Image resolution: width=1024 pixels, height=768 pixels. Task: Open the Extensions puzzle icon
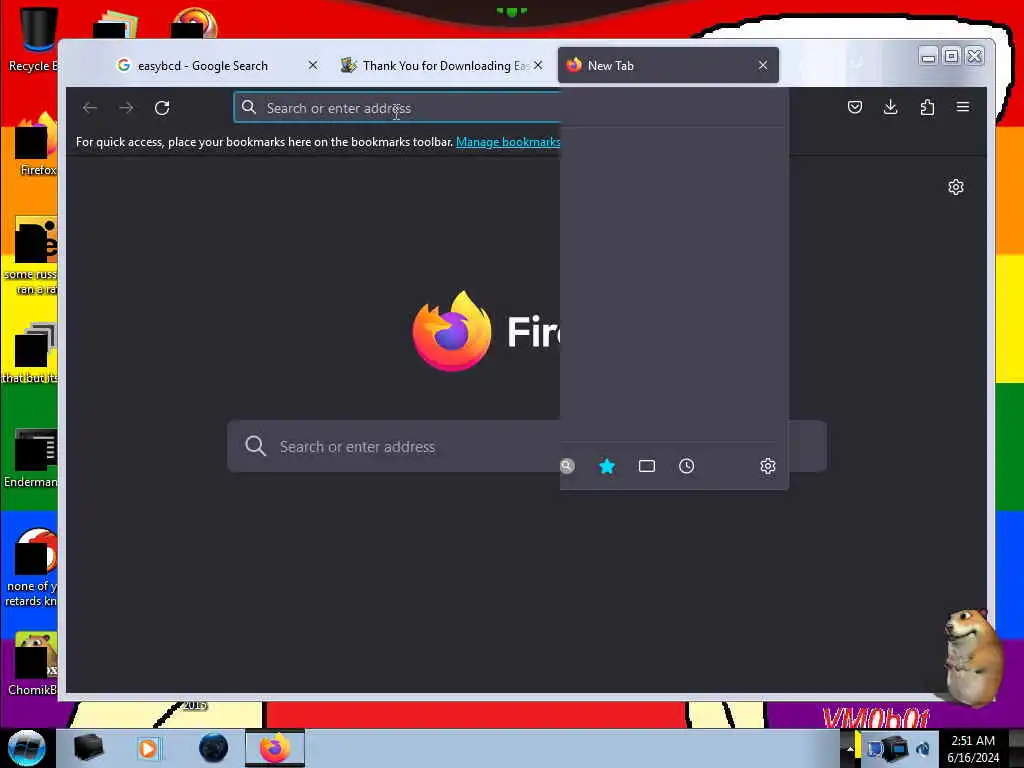927,107
